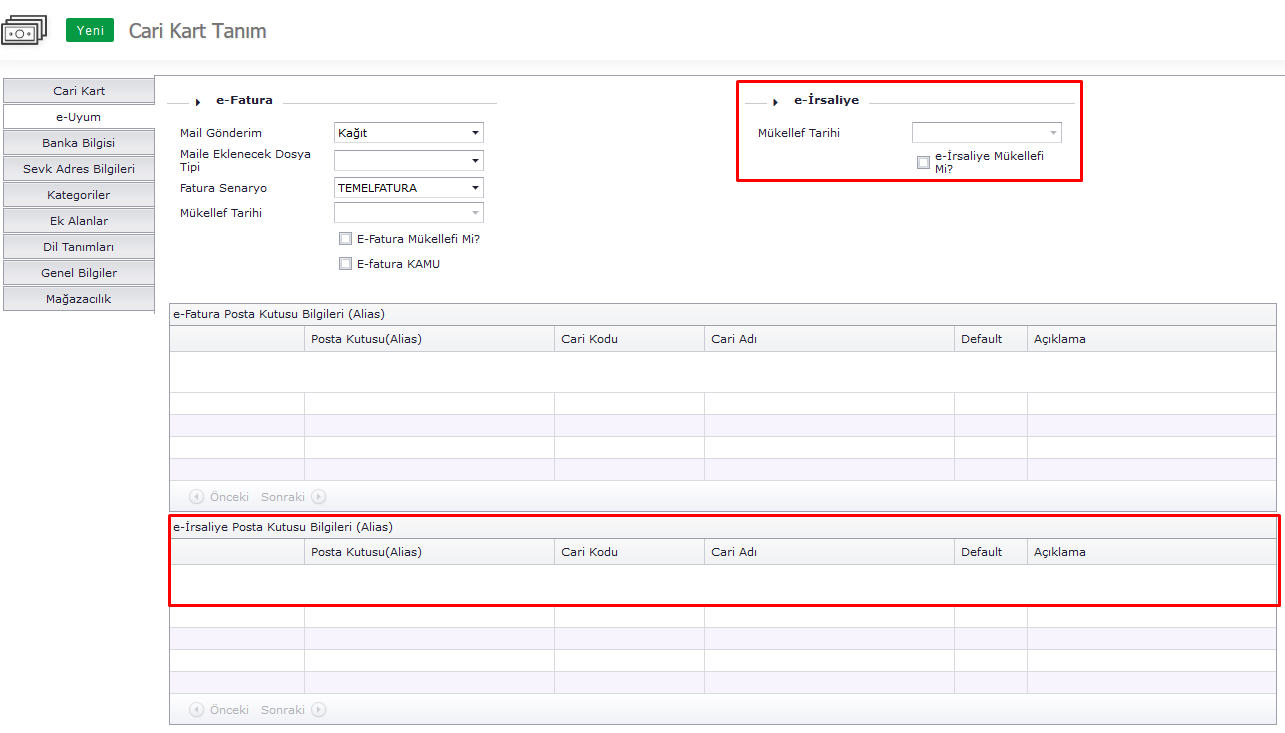Go to Sevk Adres Bilgileri tab

pyautogui.click(x=79, y=169)
